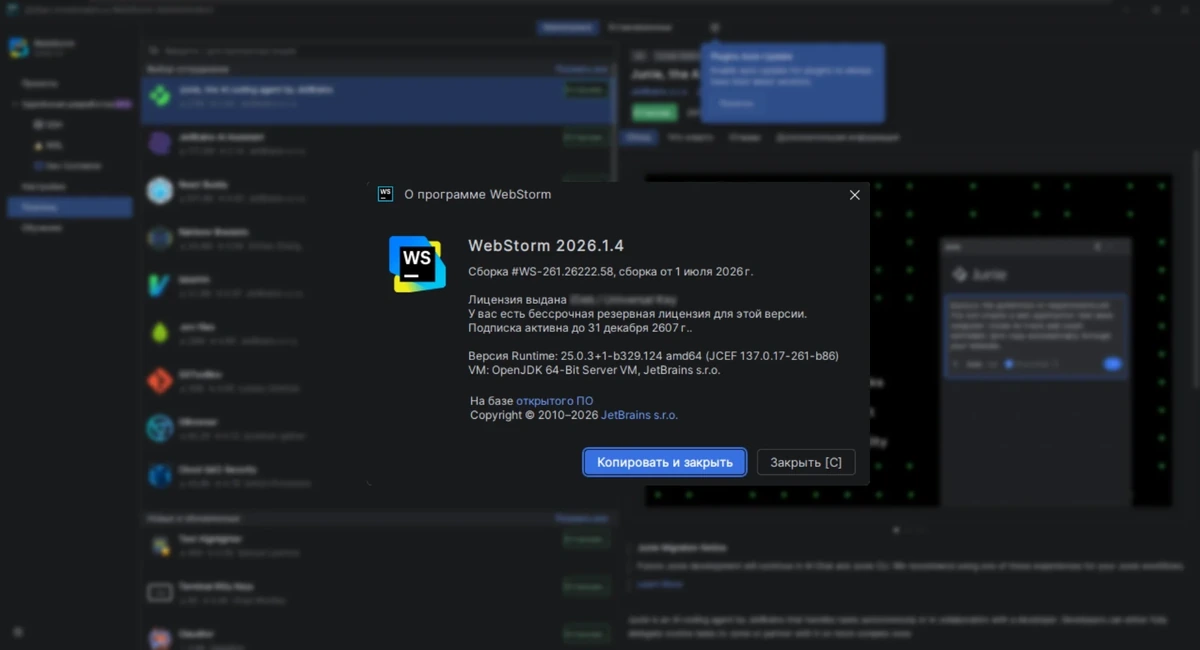Select Обучение in the welcome sidebar

tap(42, 228)
